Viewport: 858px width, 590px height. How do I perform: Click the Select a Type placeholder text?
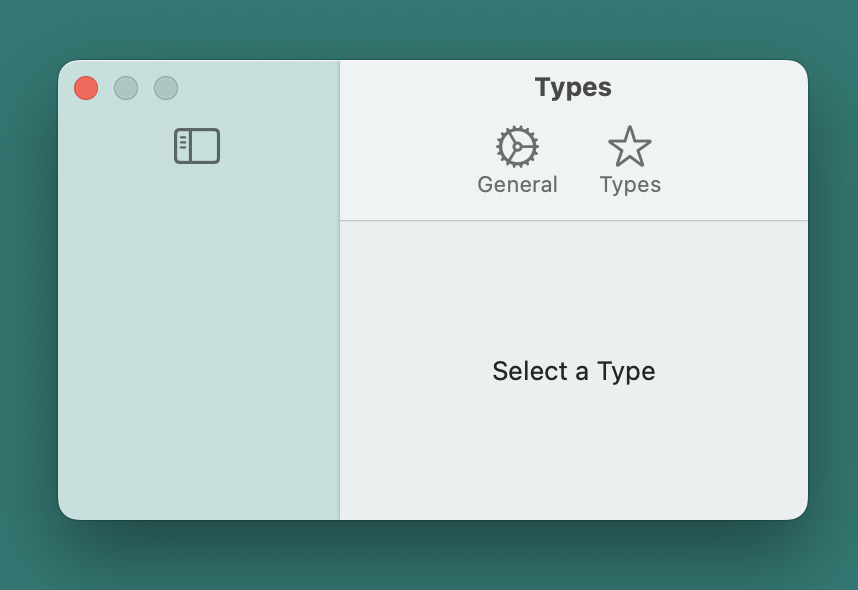(x=573, y=371)
